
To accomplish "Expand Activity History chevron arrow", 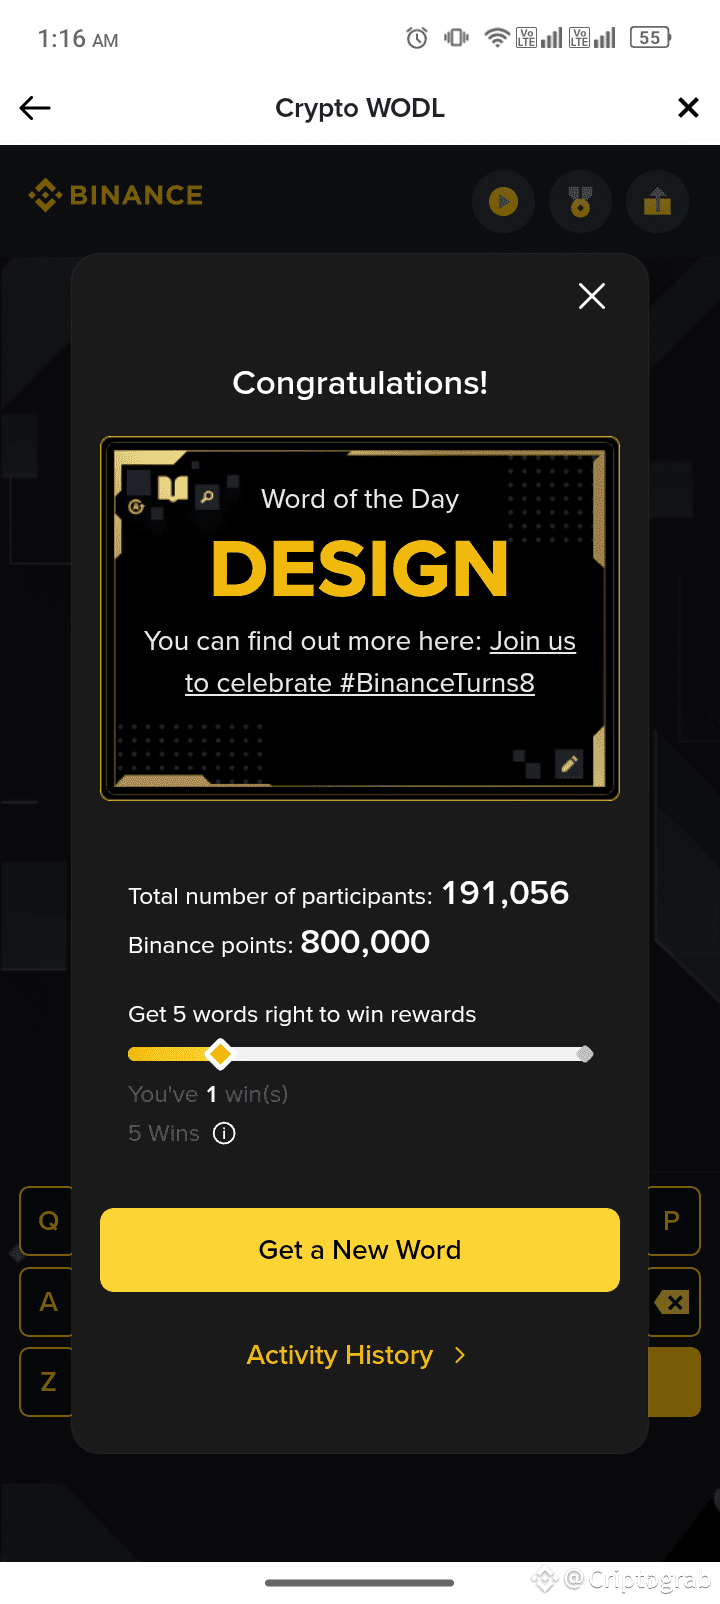I will click(460, 1355).
